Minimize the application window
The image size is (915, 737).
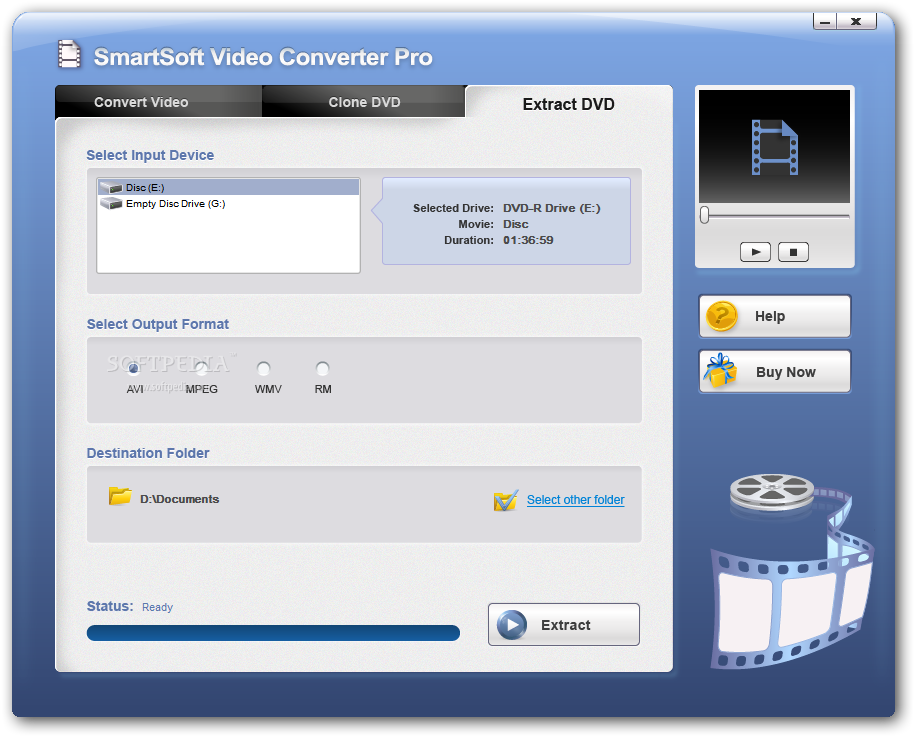click(825, 22)
